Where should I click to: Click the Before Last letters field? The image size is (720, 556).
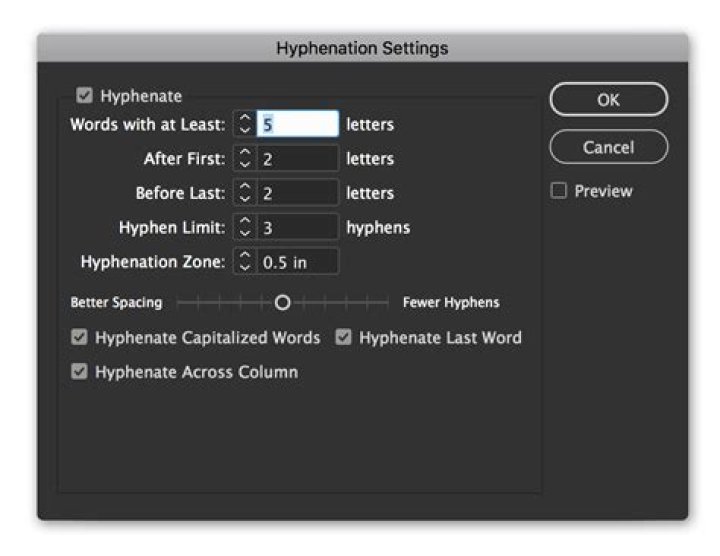point(297,193)
